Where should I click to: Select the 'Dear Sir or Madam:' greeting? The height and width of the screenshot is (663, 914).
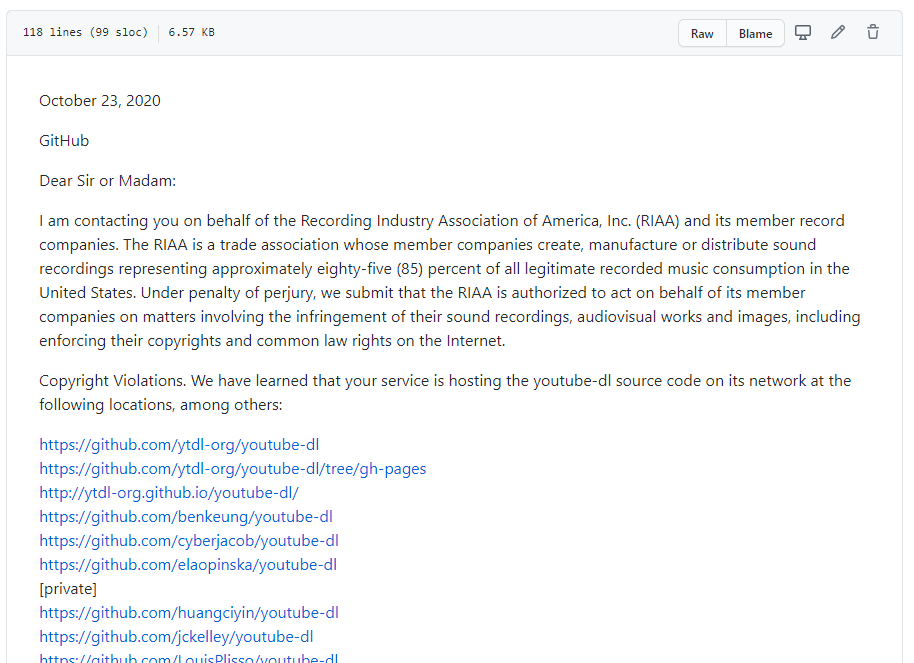[x=107, y=181]
